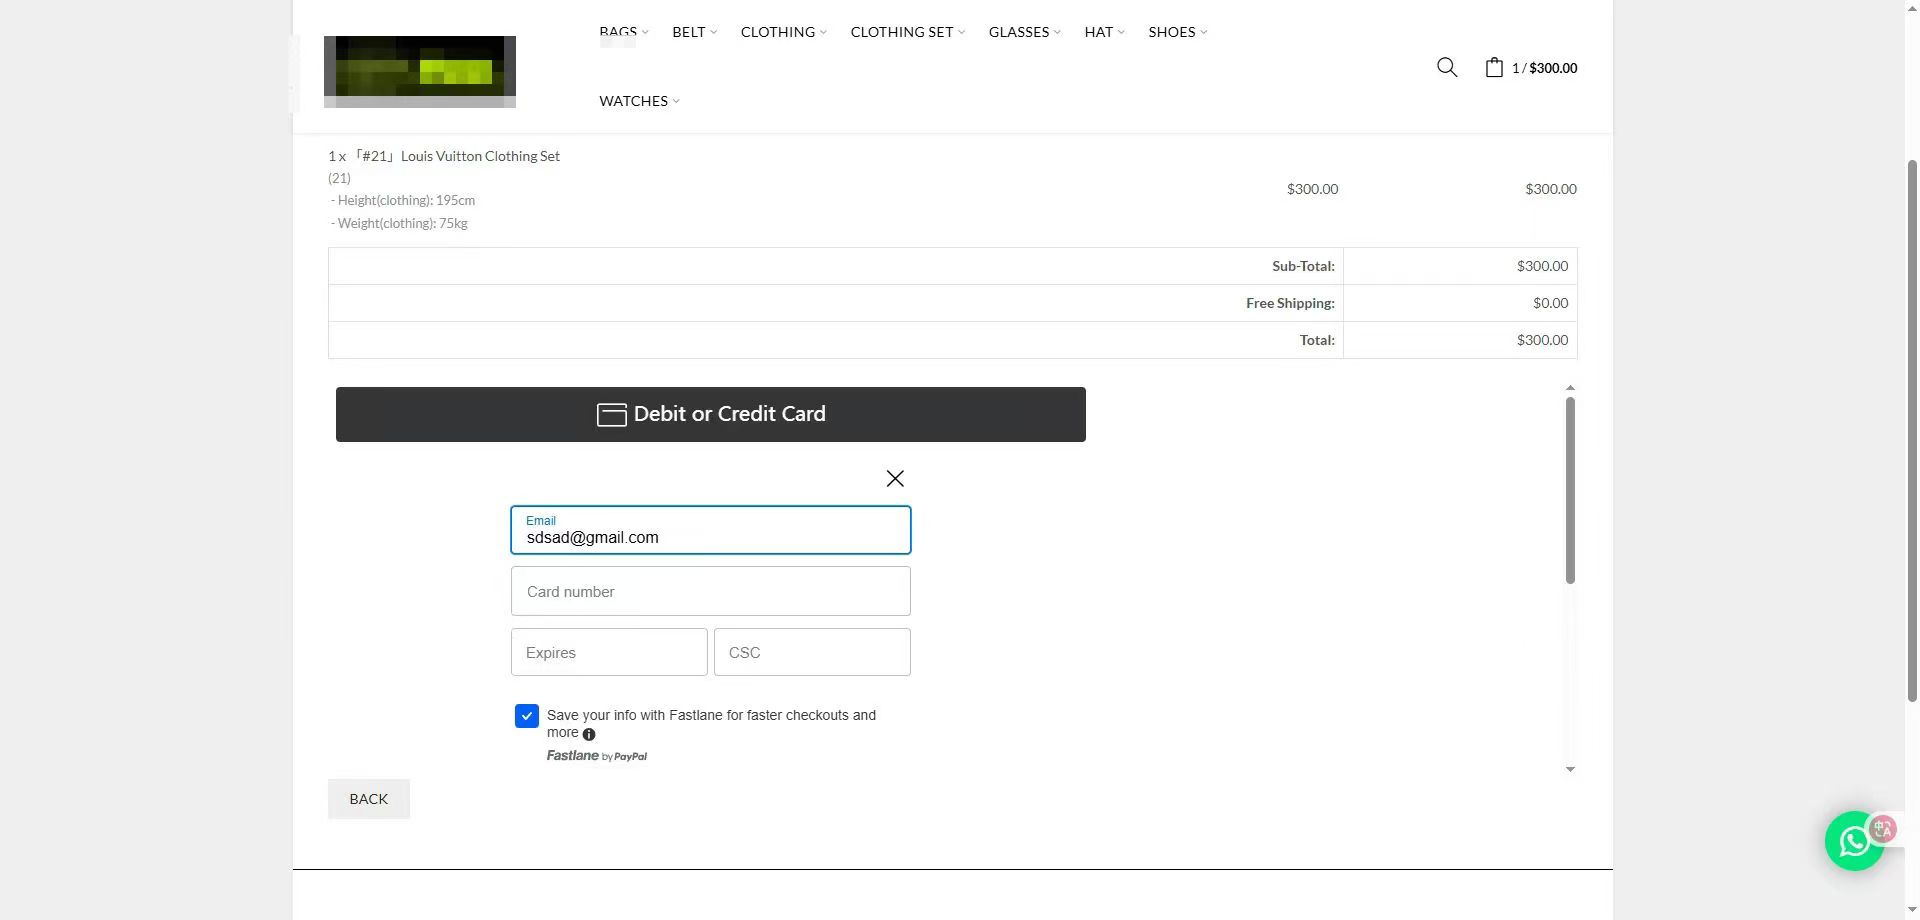Uncheck Save your info with Fastlane

coord(527,716)
